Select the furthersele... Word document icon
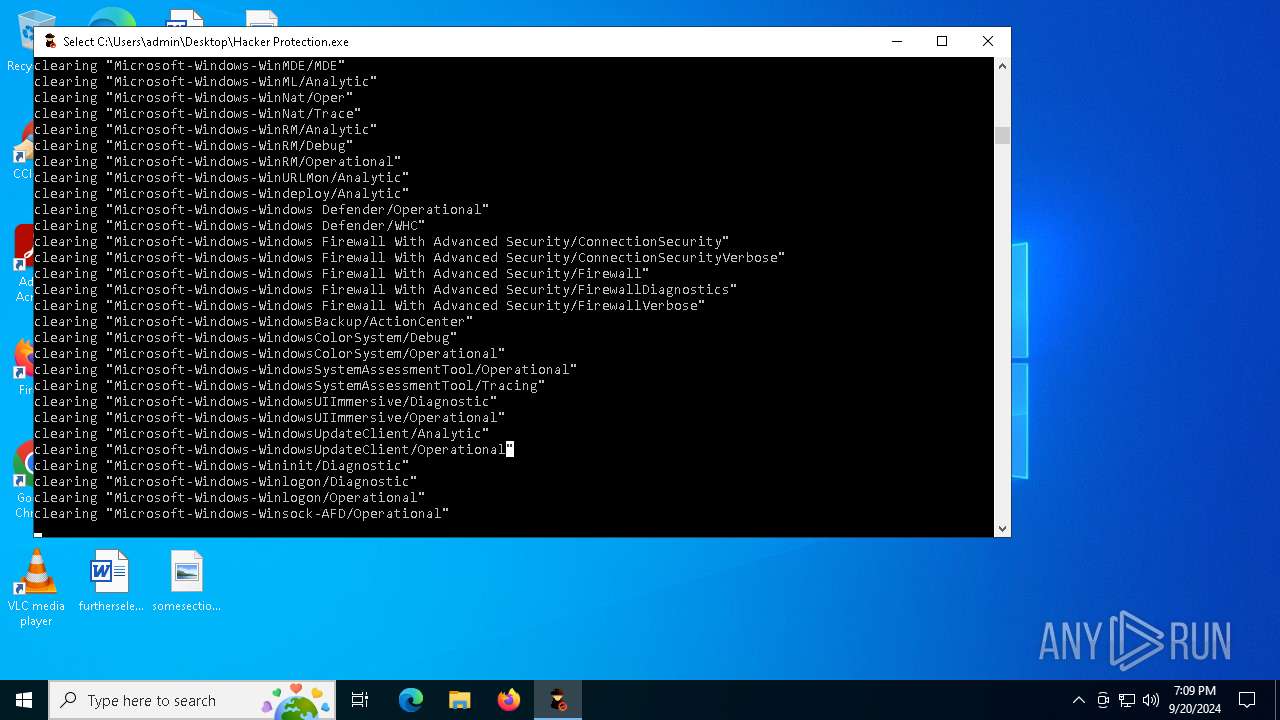 click(111, 581)
